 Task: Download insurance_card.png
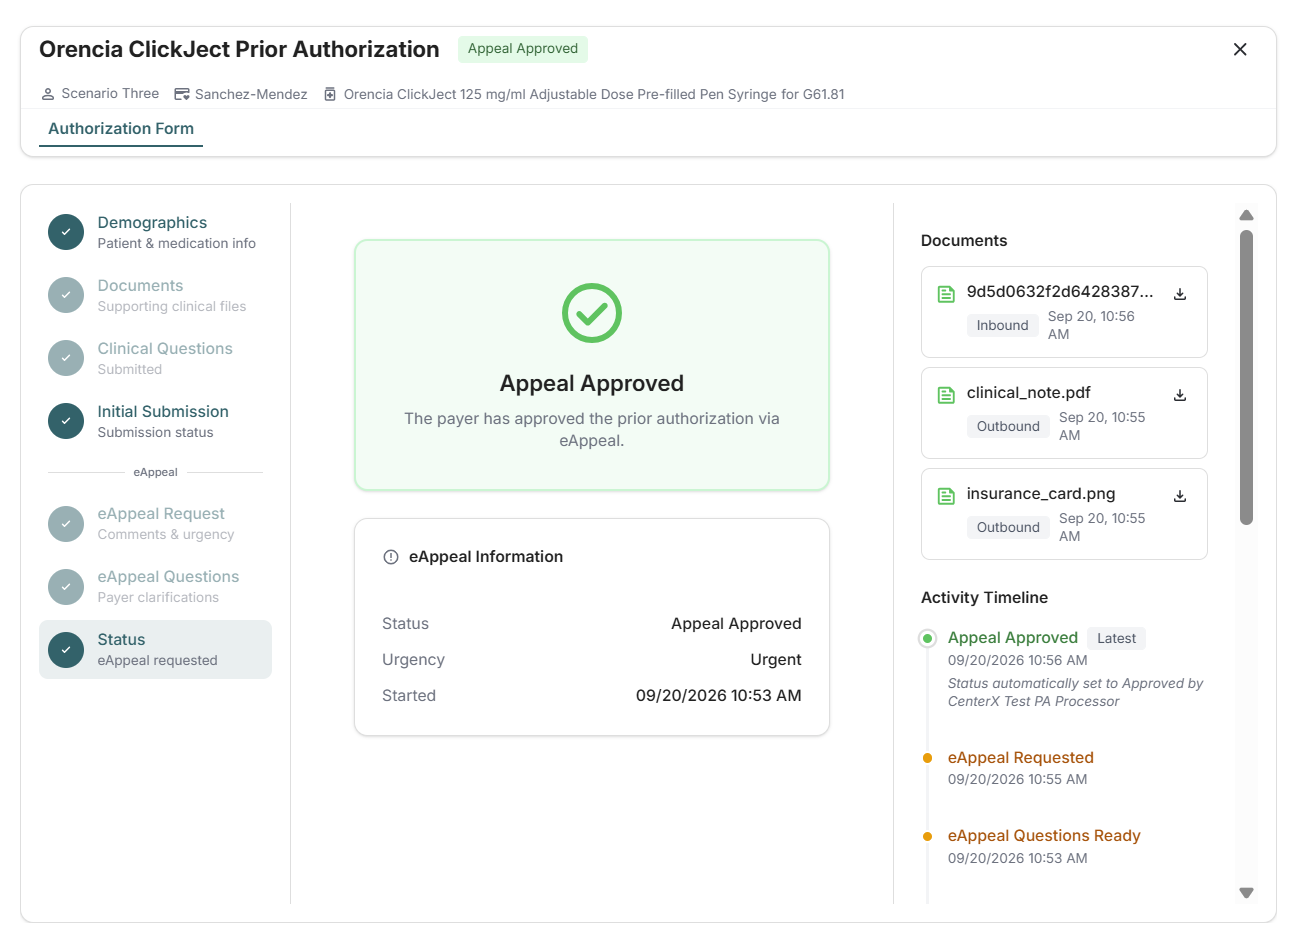click(1180, 496)
